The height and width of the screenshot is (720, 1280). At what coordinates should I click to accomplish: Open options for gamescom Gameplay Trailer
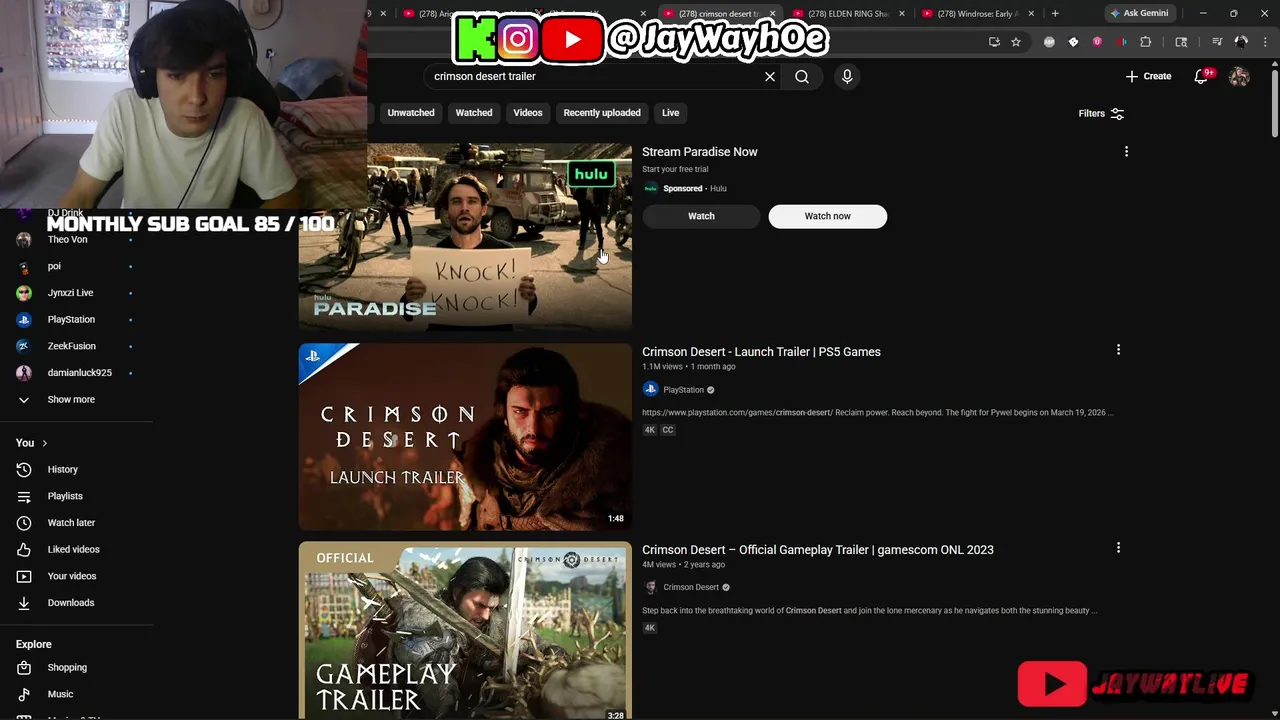(x=1118, y=548)
